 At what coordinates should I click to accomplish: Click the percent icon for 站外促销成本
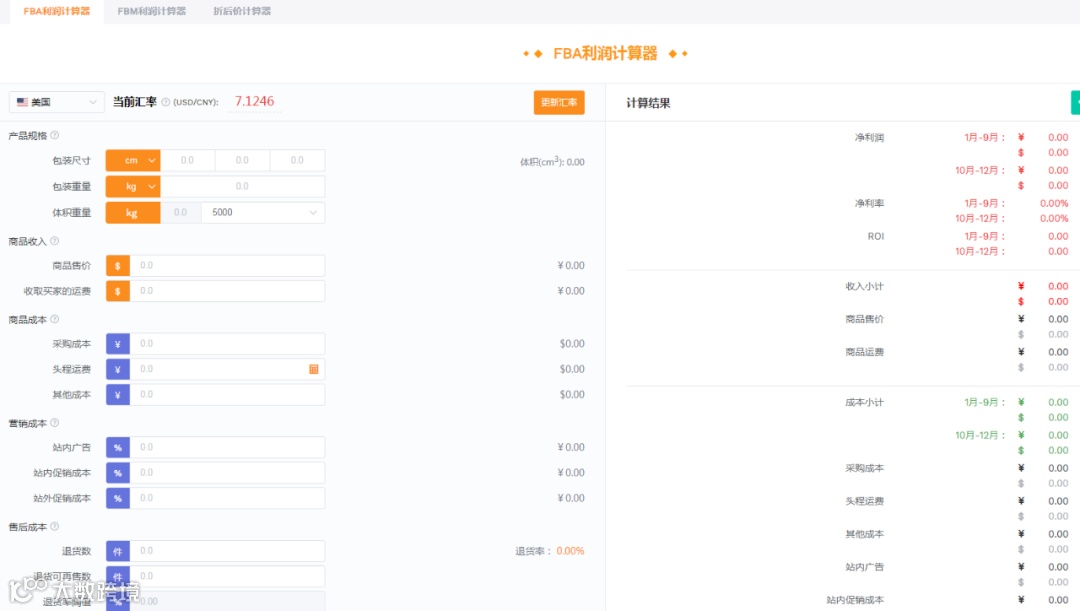(118, 498)
